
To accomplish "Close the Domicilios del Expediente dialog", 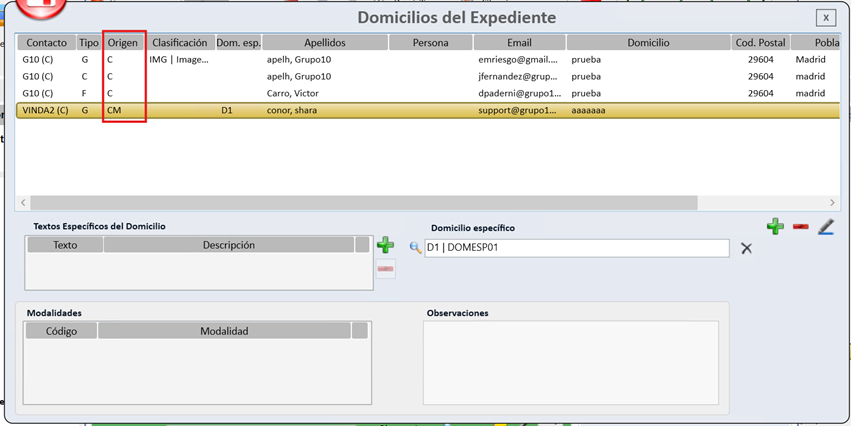I will [x=825, y=18].
